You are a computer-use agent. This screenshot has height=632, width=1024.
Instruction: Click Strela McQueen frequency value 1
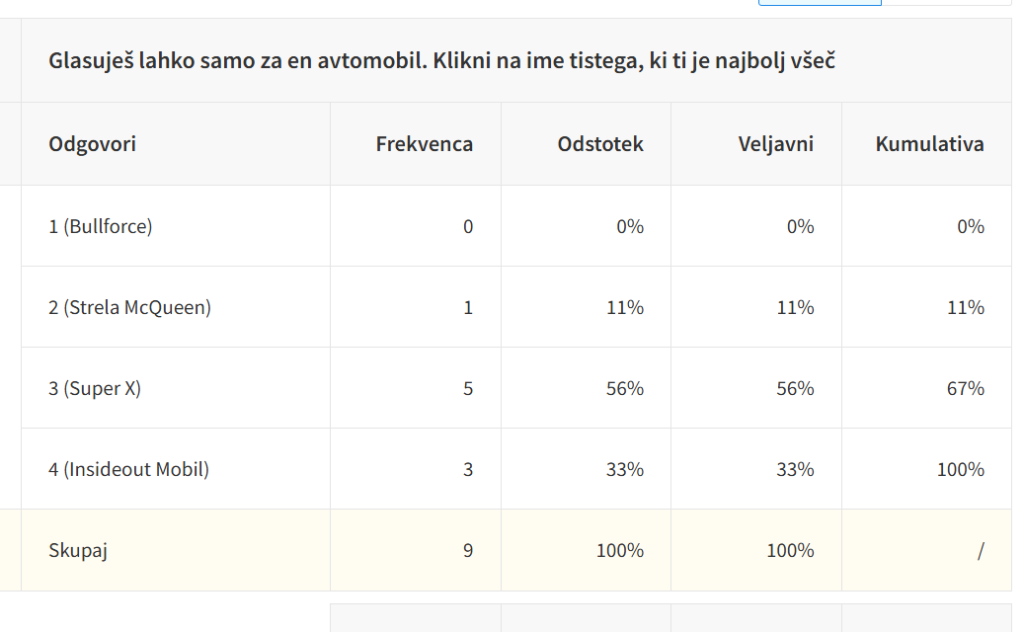(468, 307)
